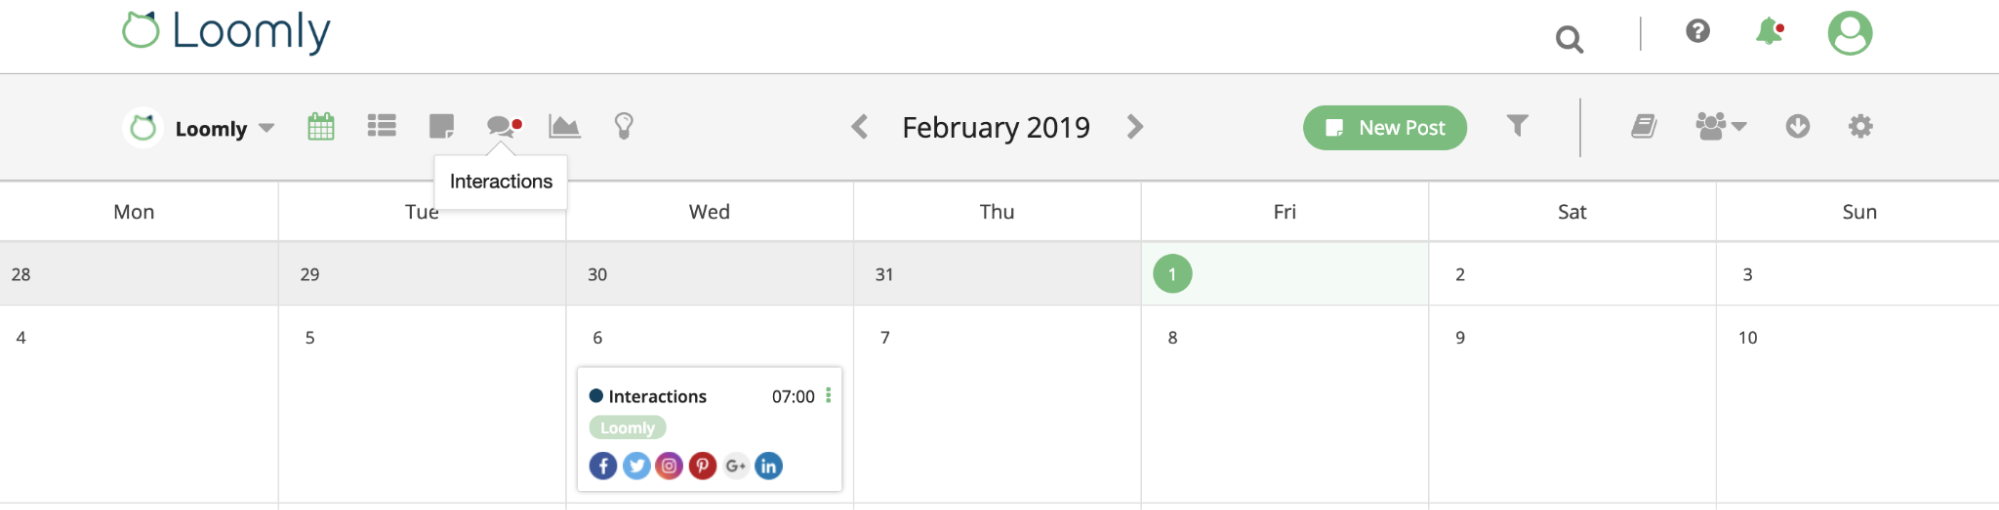Click the post ideas lightbulb icon
This screenshot has width=1999, height=510.
[624, 126]
